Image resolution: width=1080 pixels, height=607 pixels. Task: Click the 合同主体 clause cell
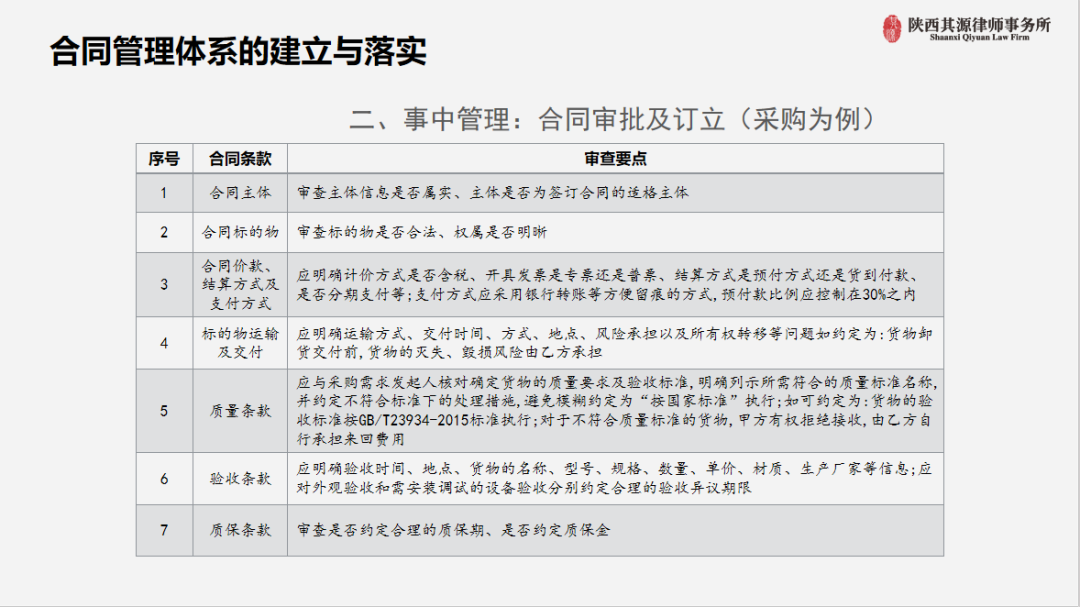(x=240, y=193)
